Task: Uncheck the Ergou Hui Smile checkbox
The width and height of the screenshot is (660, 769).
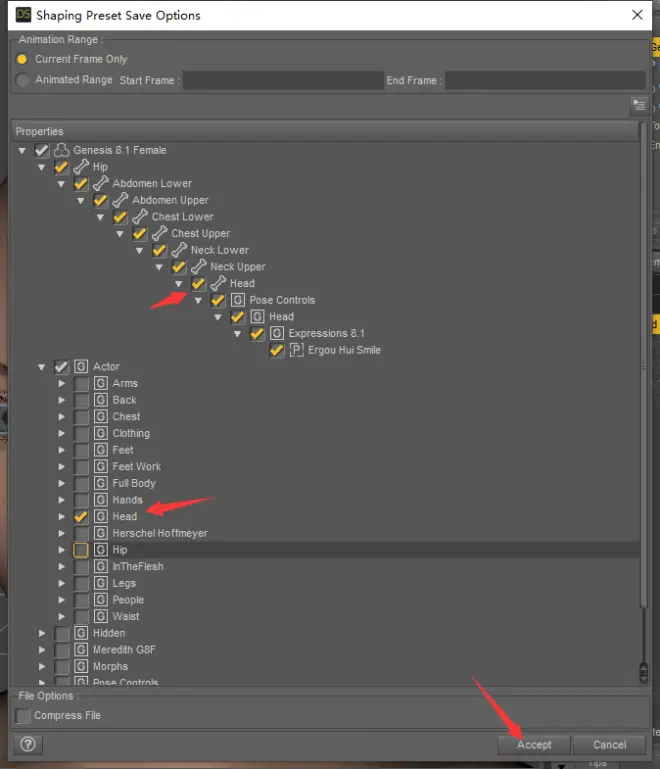Action: [x=277, y=350]
